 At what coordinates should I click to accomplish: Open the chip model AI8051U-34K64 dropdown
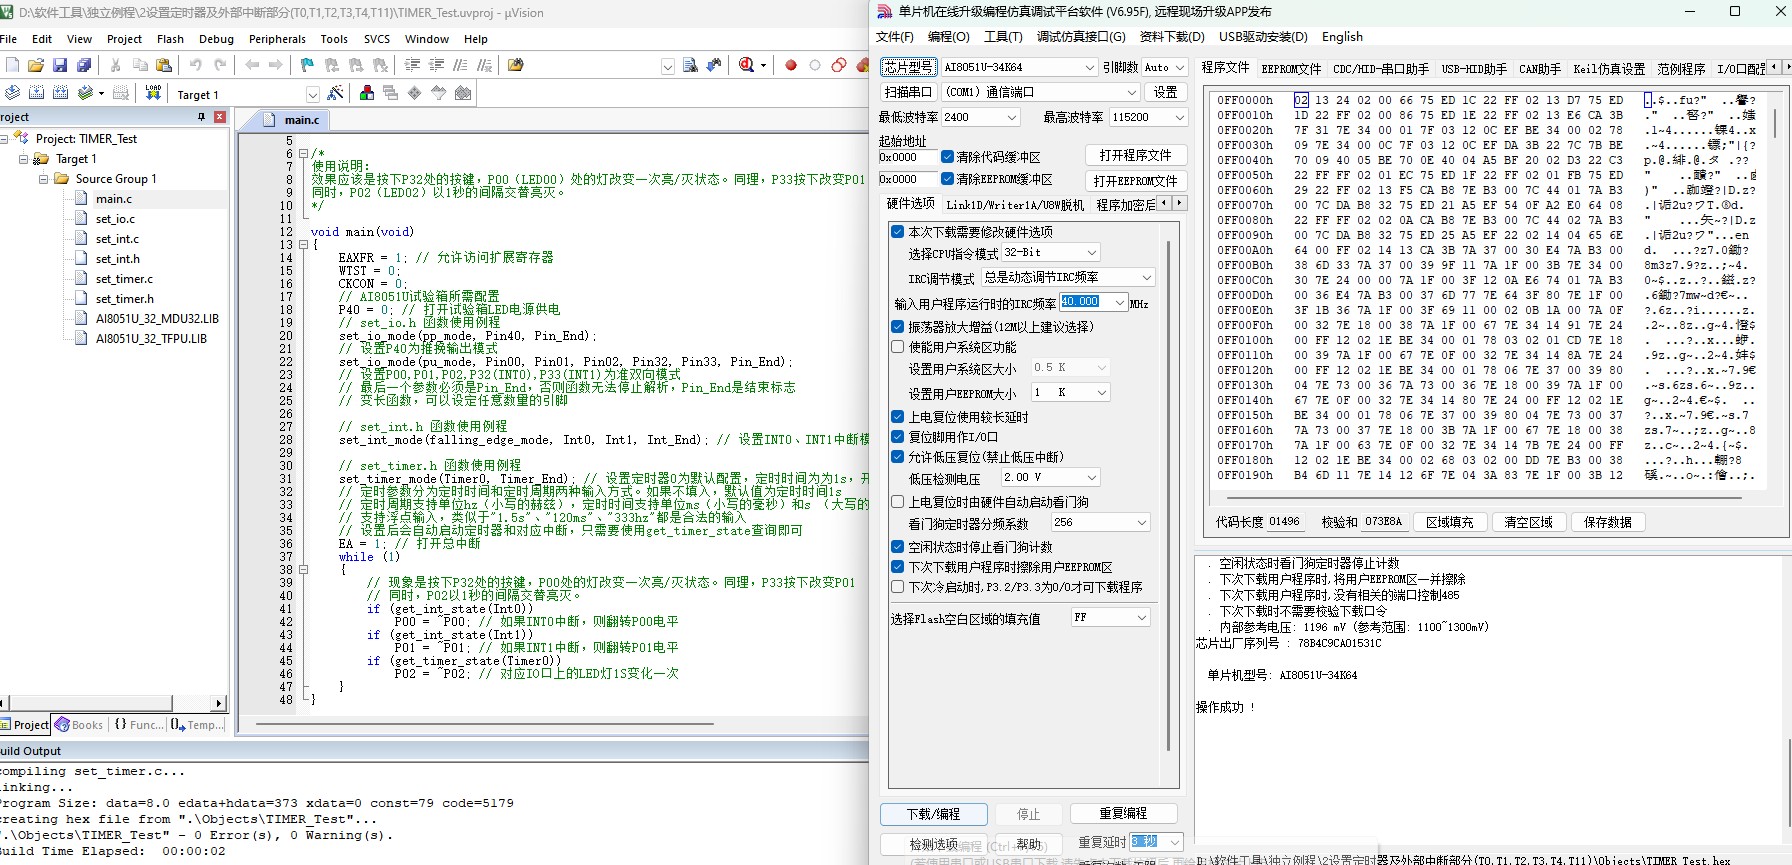coord(1019,67)
